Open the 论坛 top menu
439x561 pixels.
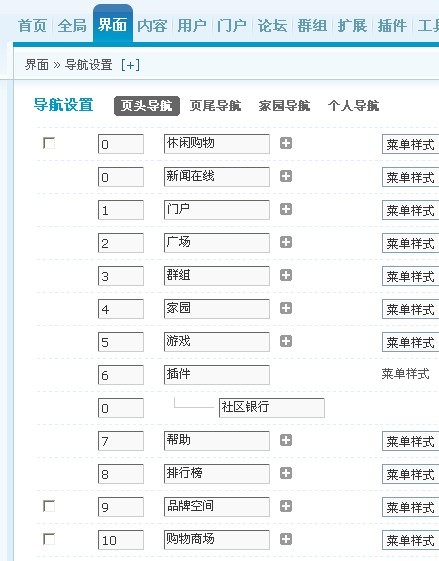pos(272,26)
